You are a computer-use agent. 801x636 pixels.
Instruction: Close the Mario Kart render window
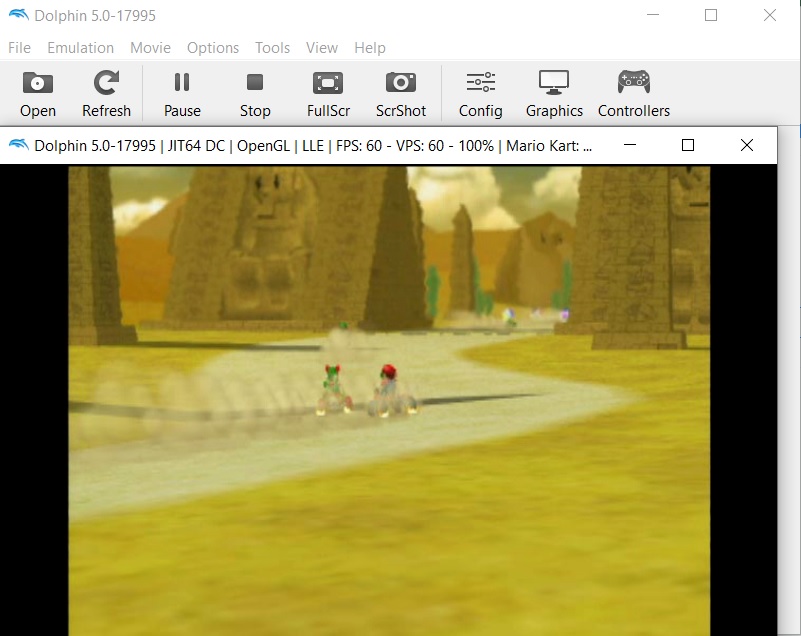click(x=747, y=145)
